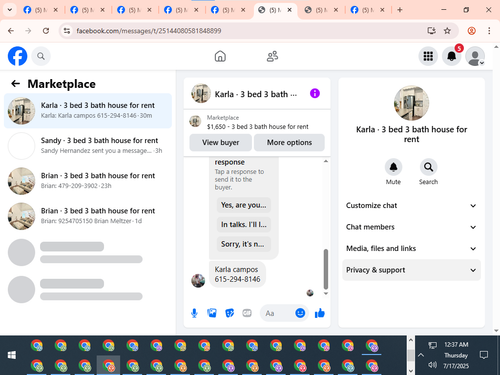Open the Friends icon in top navigation

click(x=272, y=56)
